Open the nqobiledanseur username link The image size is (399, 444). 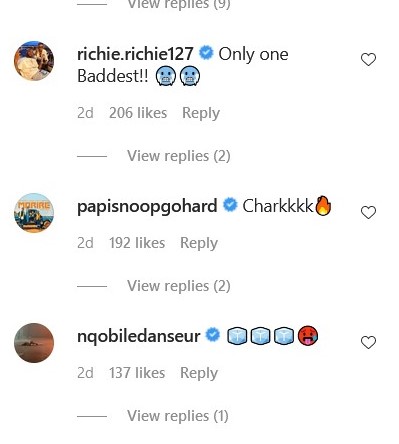click(x=139, y=336)
